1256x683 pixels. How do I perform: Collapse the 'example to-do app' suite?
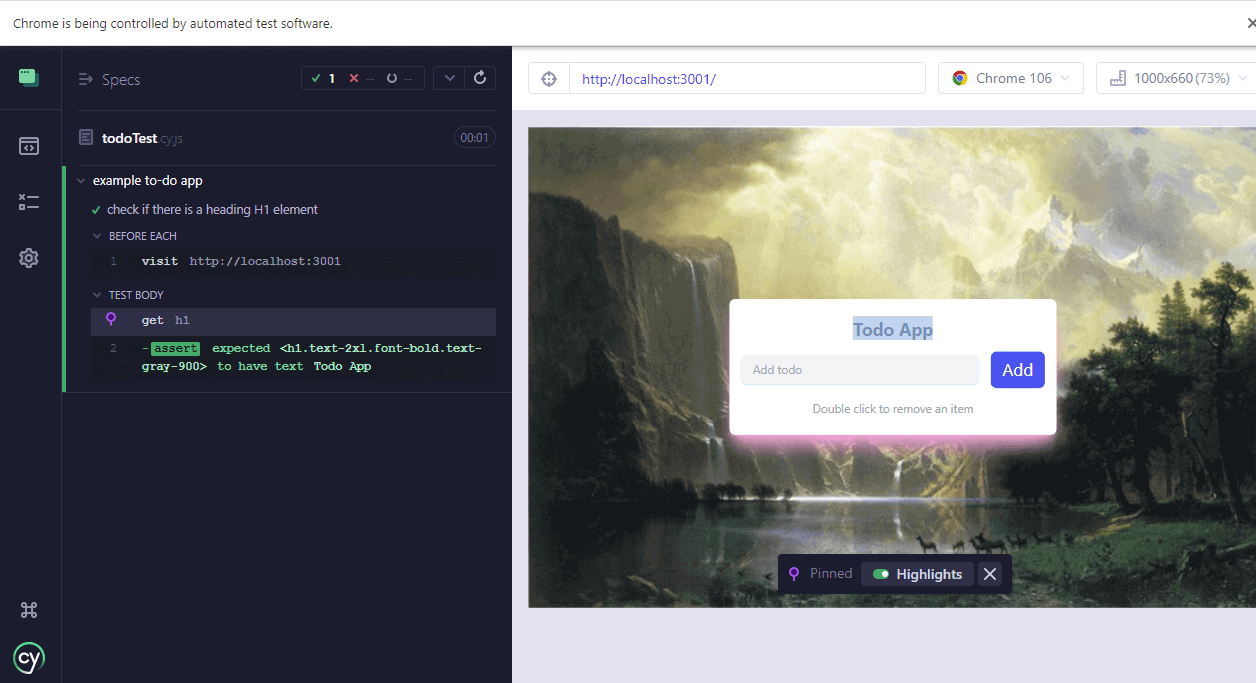click(x=81, y=181)
